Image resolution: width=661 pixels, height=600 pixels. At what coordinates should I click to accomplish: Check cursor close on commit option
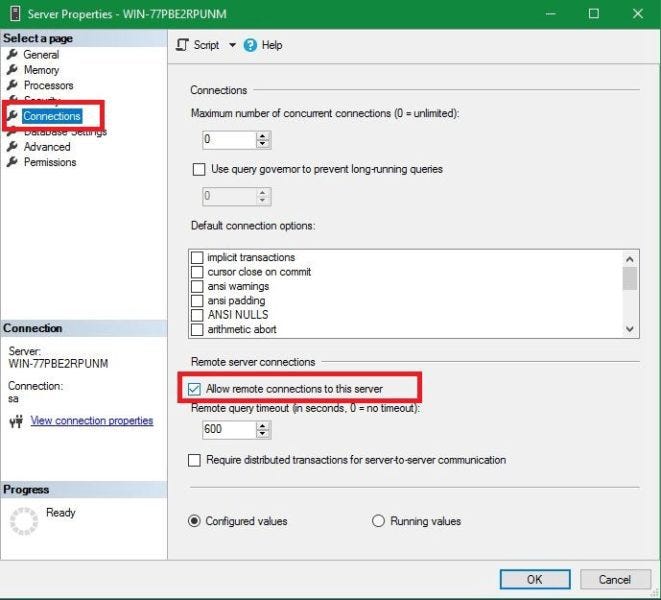197,272
